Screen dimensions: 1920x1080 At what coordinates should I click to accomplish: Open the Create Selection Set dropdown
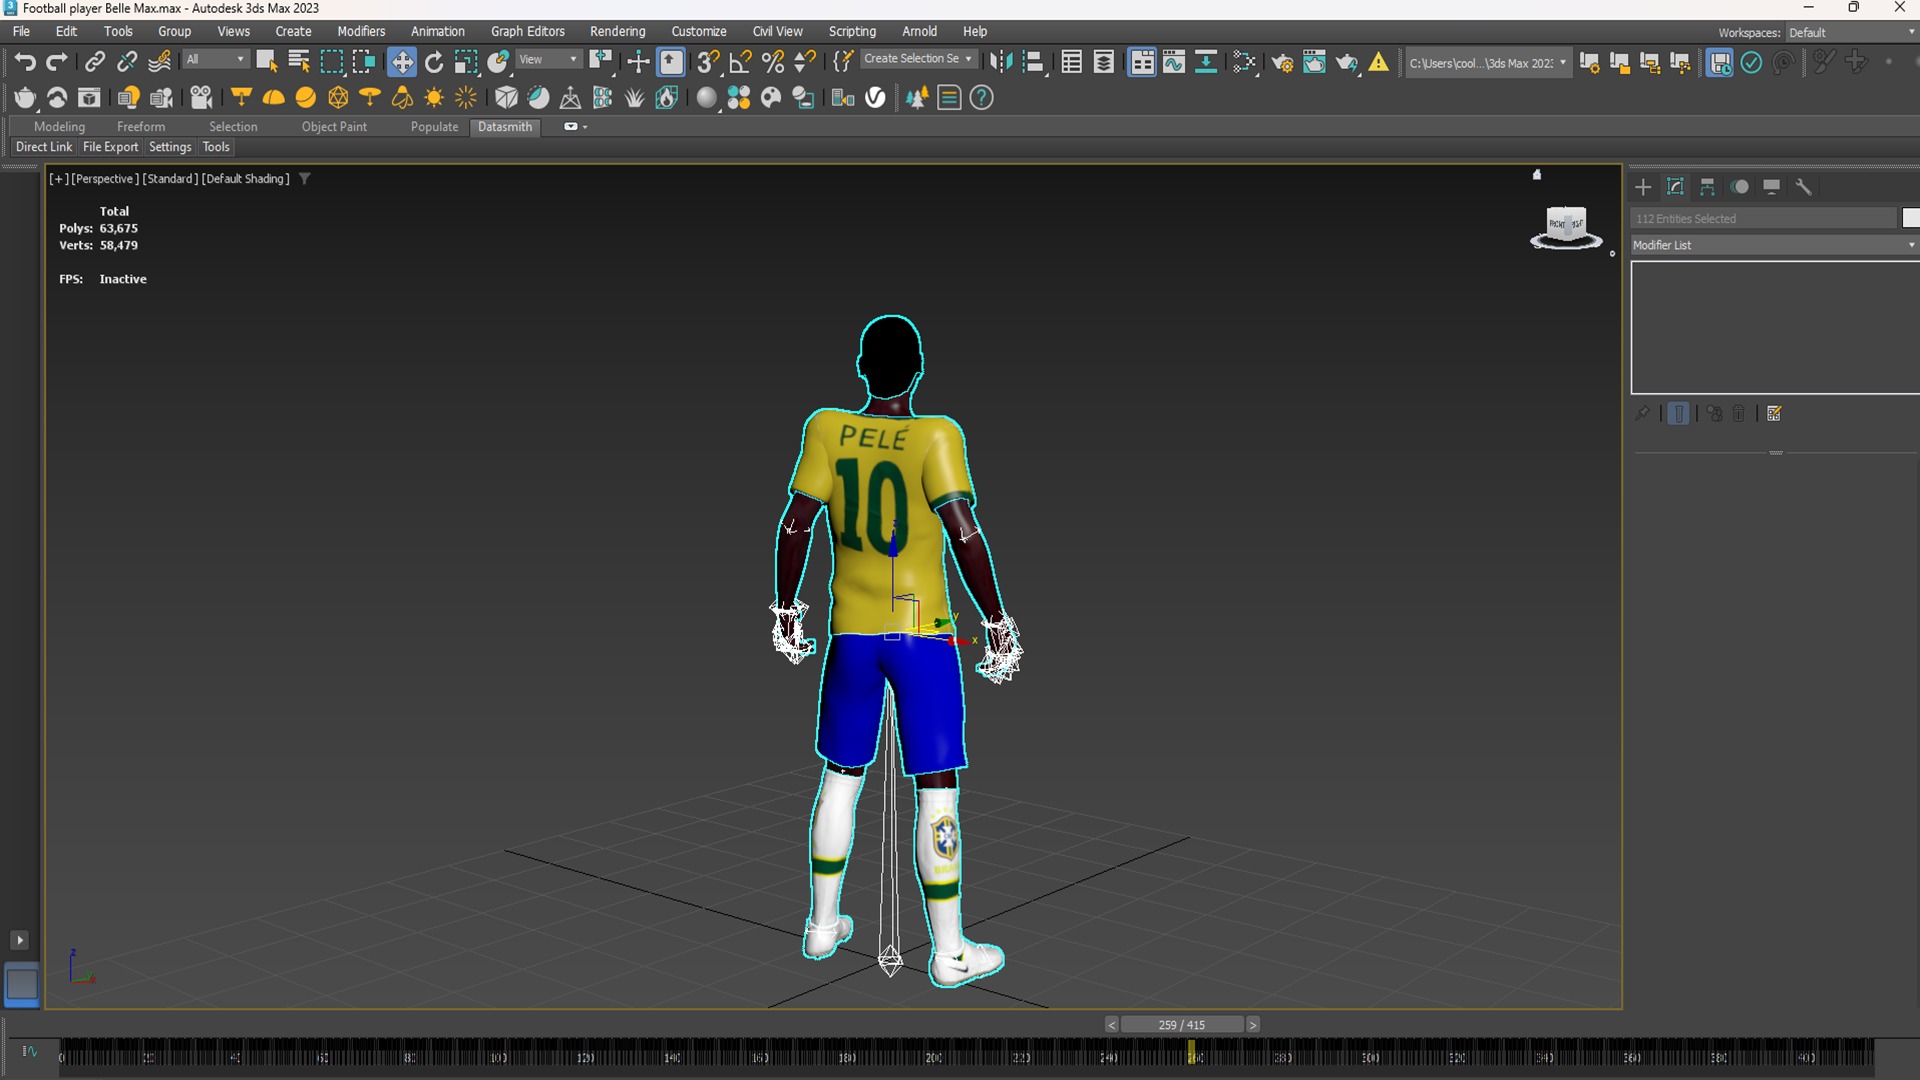[x=918, y=59]
